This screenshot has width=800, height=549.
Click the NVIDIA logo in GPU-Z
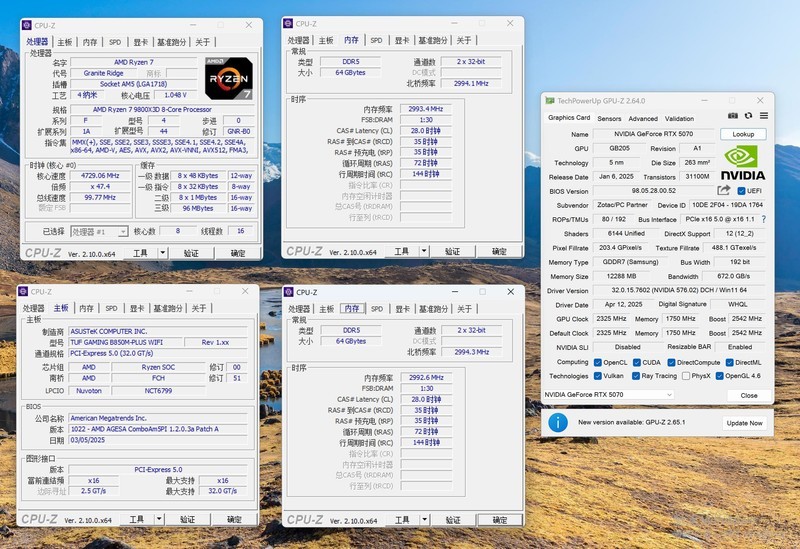[743, 163]
